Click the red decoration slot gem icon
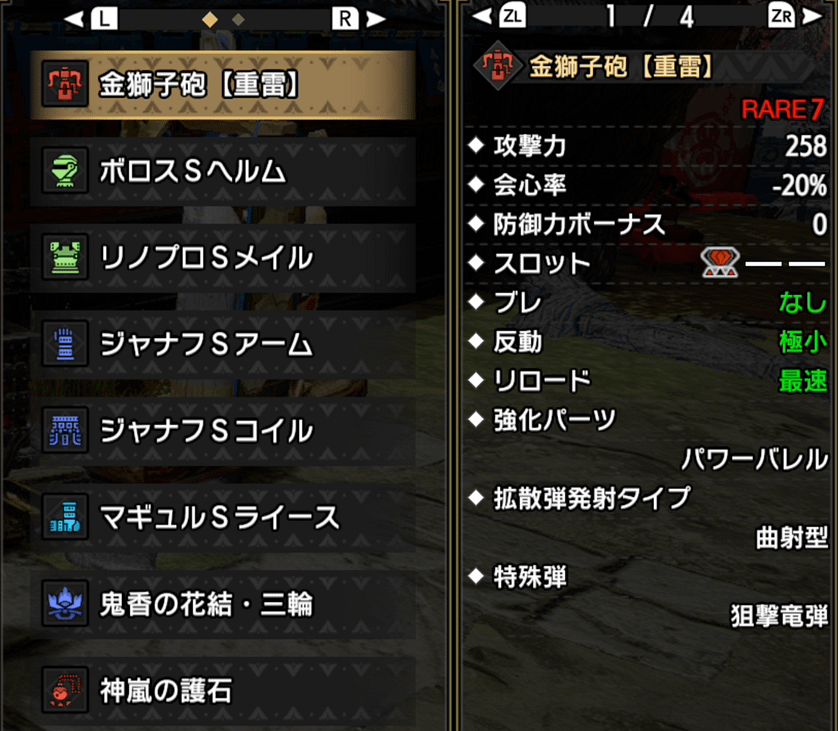 click(x=720, y=263)
